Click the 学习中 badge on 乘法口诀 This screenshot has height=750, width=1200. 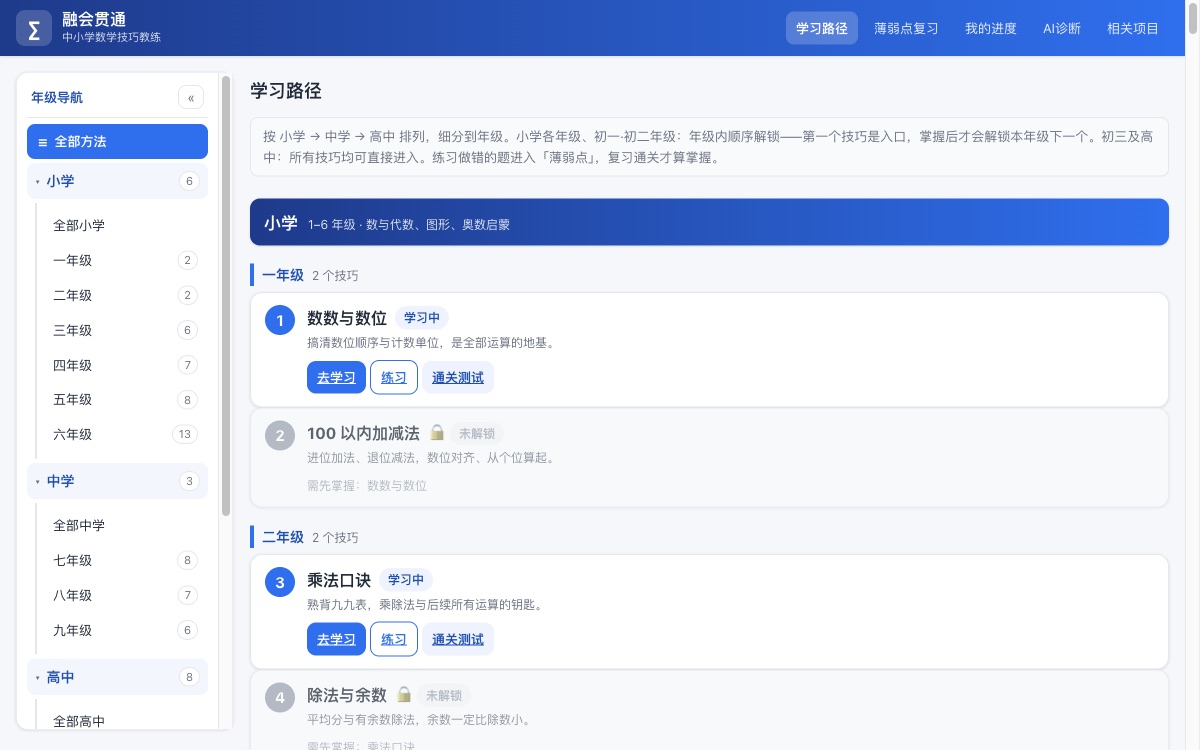[x=406, y=580]
